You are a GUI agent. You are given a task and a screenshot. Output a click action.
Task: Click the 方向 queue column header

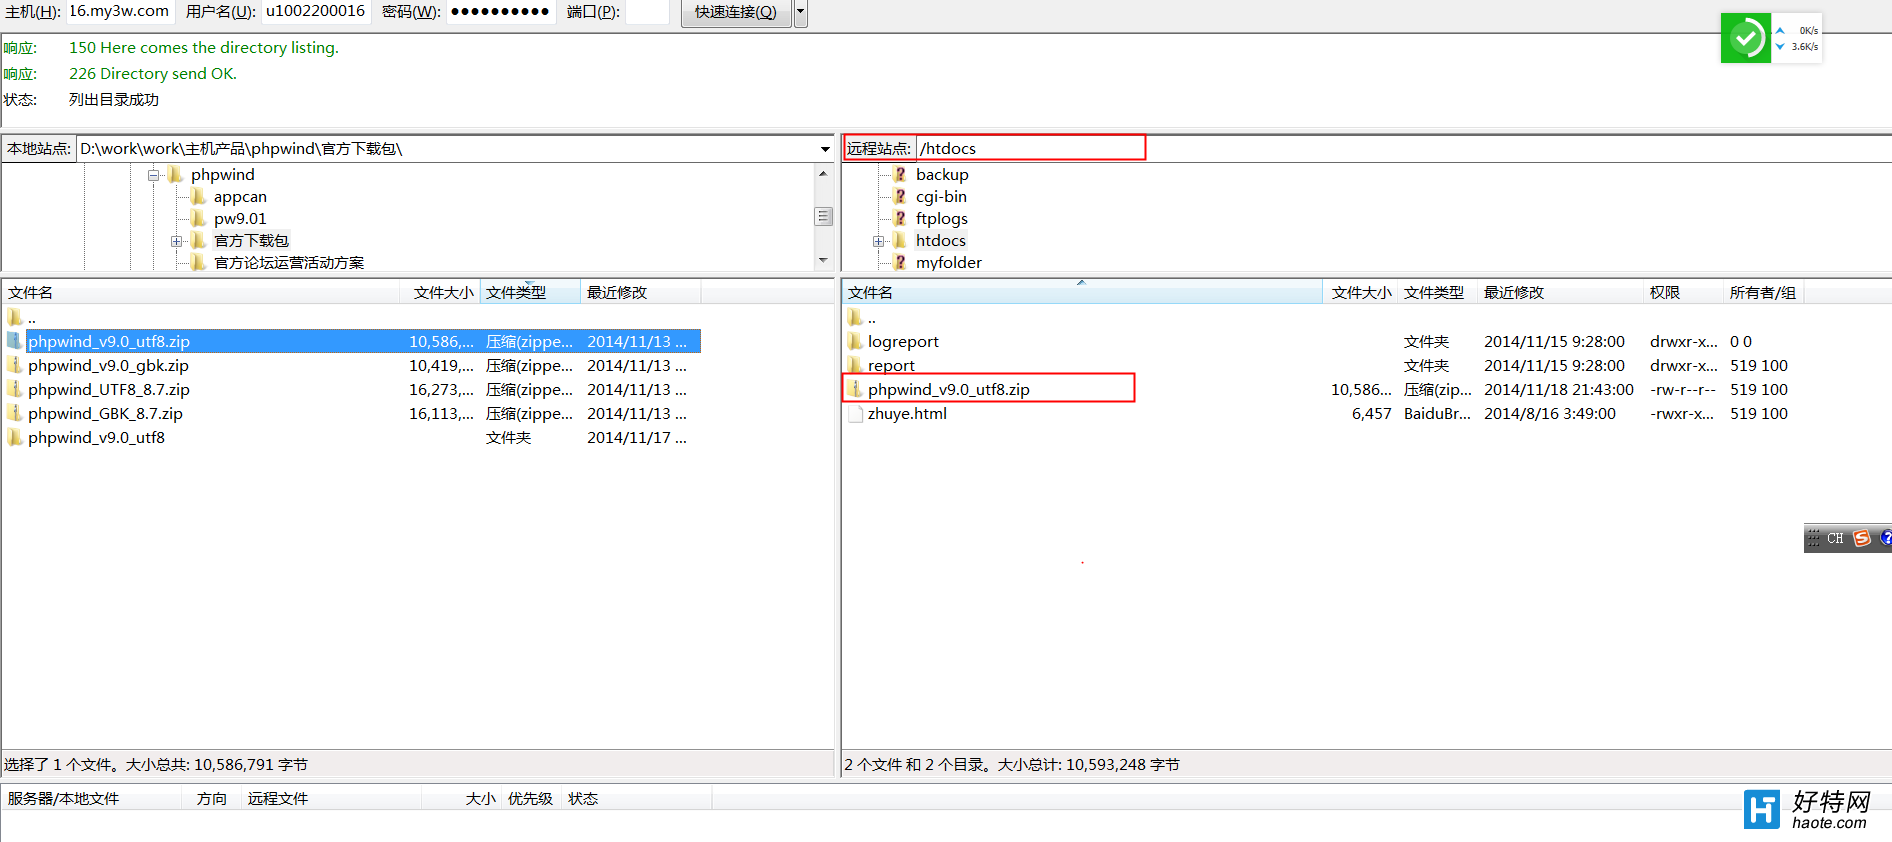tap(211, 799)
